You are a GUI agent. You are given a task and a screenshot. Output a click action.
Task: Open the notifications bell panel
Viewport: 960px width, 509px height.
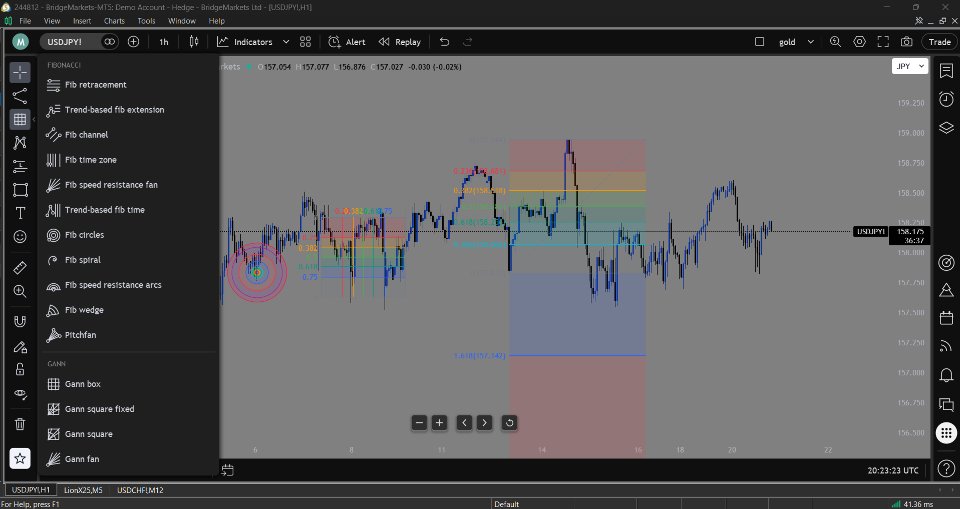946,374
